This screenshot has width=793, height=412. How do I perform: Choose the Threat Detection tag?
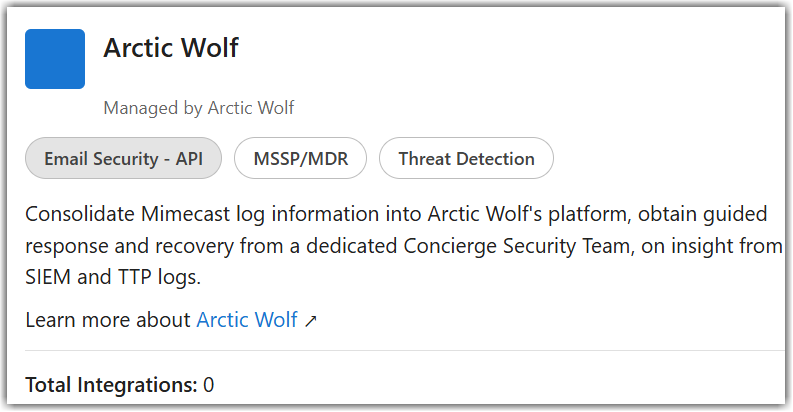pyautogui.click(x=466, y=159)
